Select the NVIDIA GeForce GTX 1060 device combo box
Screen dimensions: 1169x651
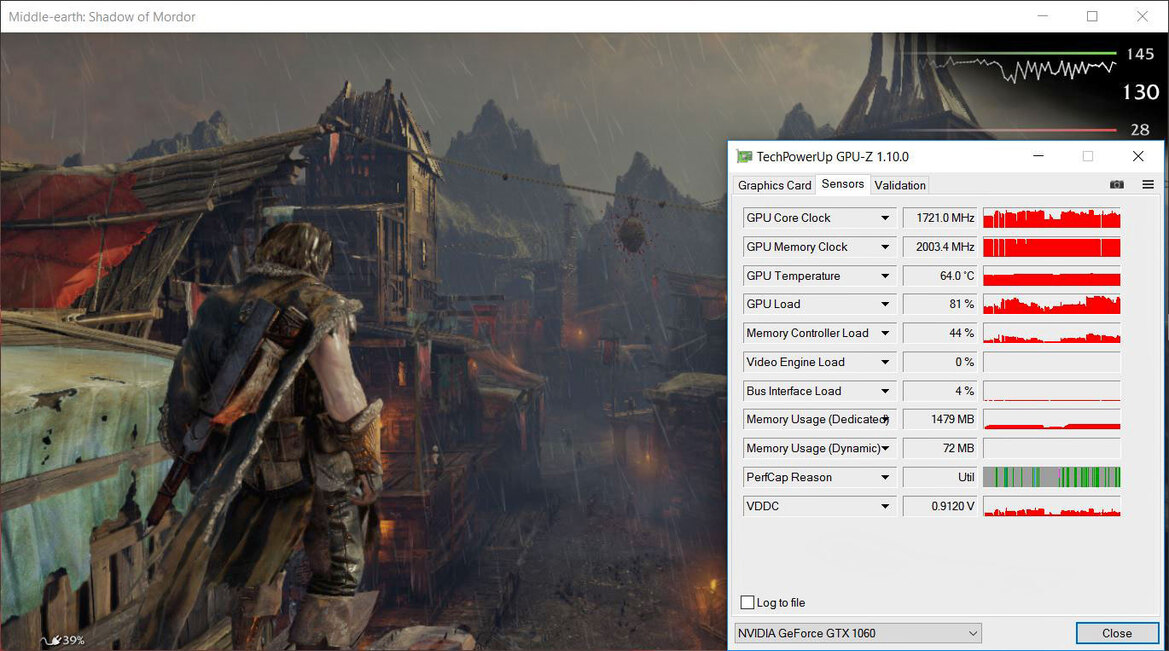pyautogui.click(x=857, y=633)
